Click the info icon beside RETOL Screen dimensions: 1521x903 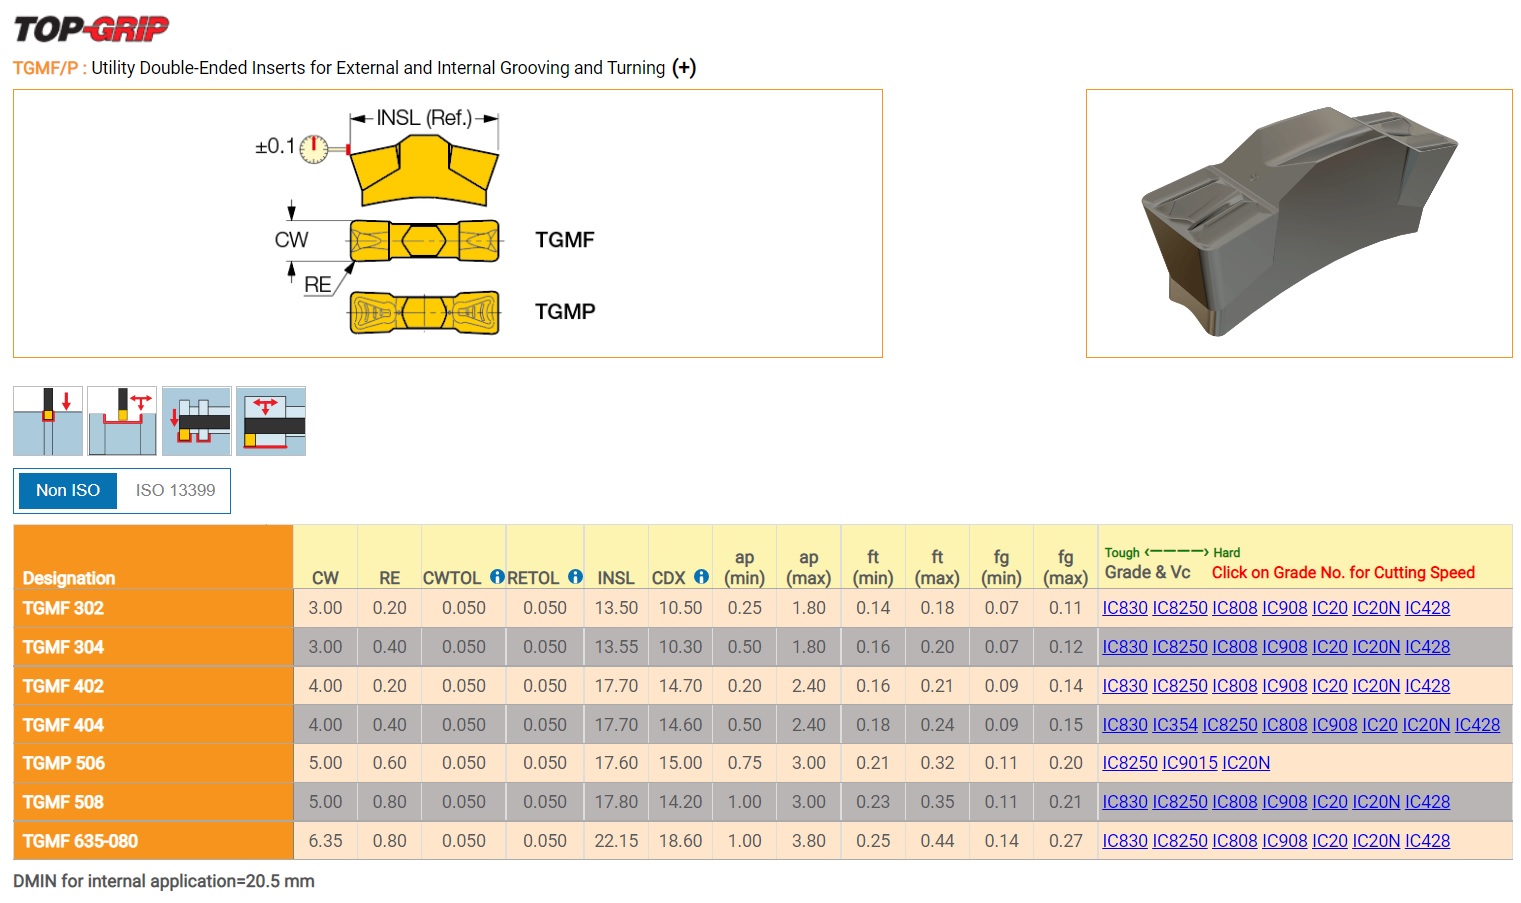pyautogui.click(x=575, y=577)
